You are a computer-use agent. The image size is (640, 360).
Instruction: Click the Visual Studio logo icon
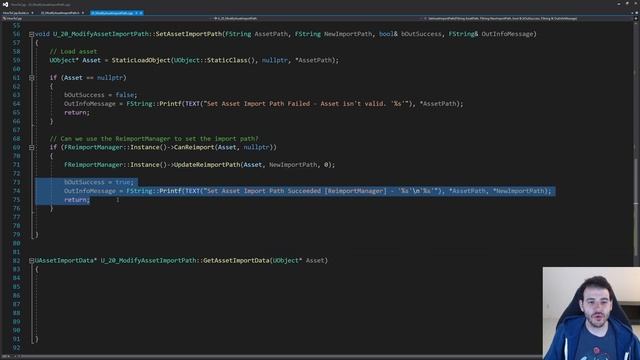pos(6,4)
